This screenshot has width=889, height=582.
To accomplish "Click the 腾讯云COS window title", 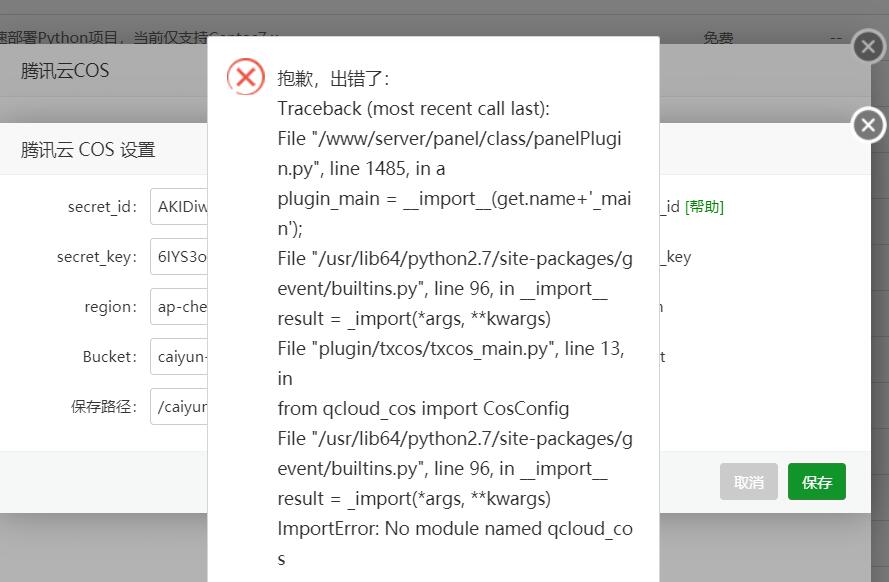I will coord(65,70).
